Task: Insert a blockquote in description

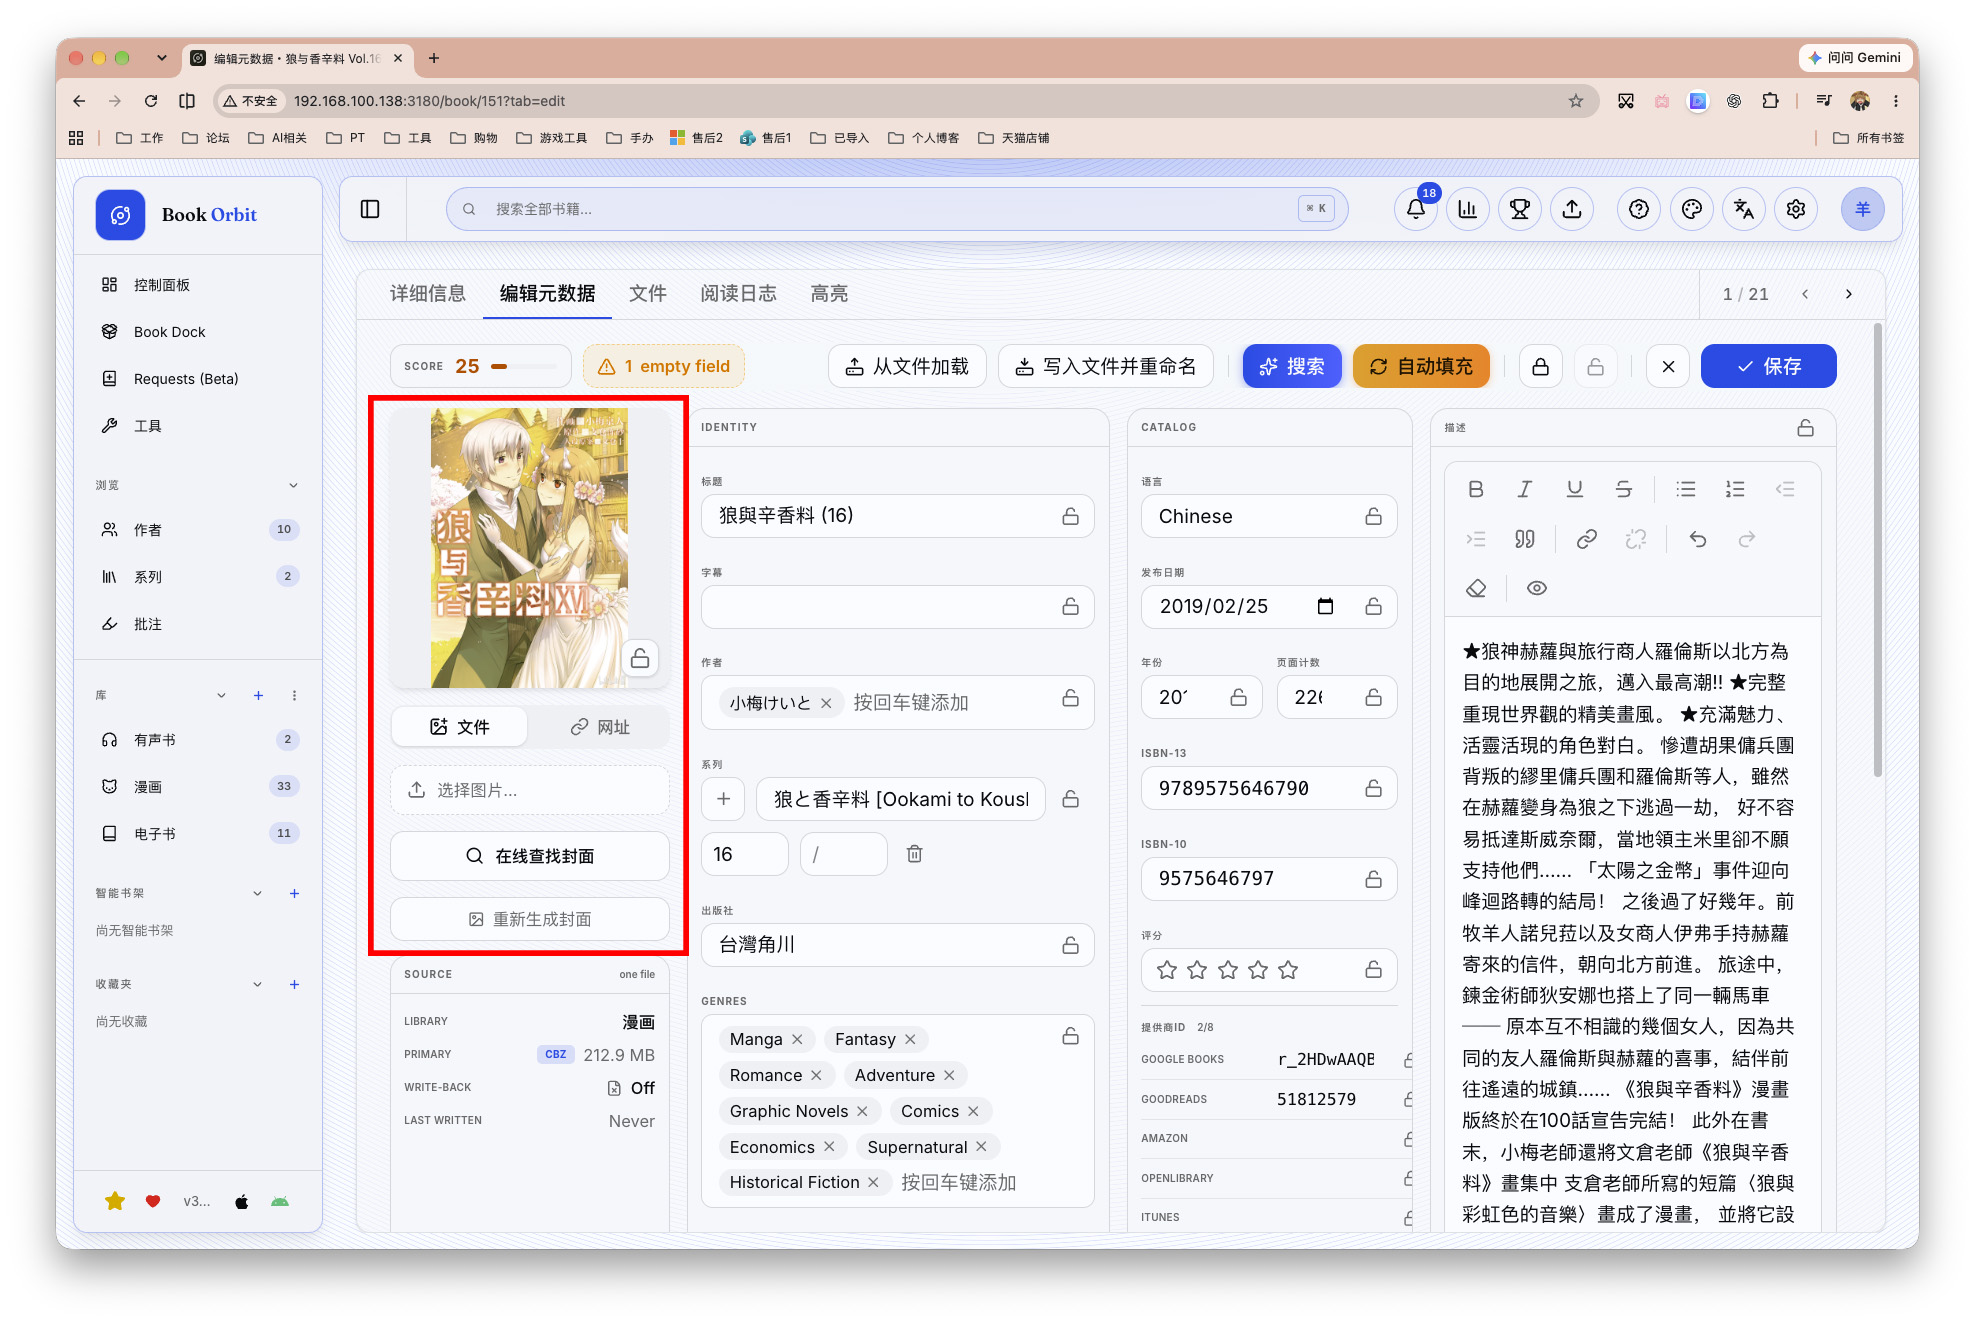Action: point(1524,539)
